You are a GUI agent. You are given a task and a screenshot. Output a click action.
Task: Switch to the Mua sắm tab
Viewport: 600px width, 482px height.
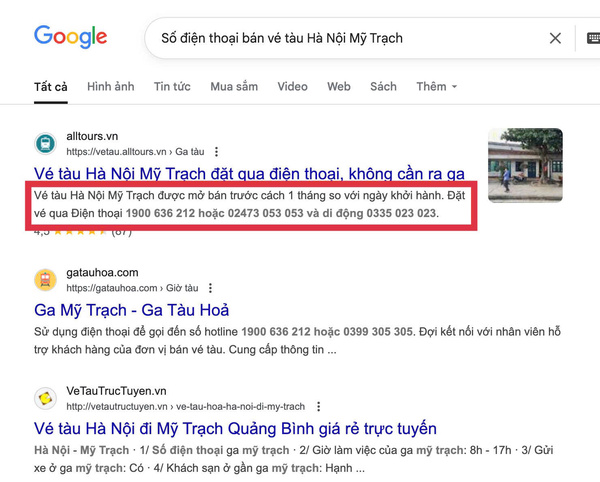point(234,86)
